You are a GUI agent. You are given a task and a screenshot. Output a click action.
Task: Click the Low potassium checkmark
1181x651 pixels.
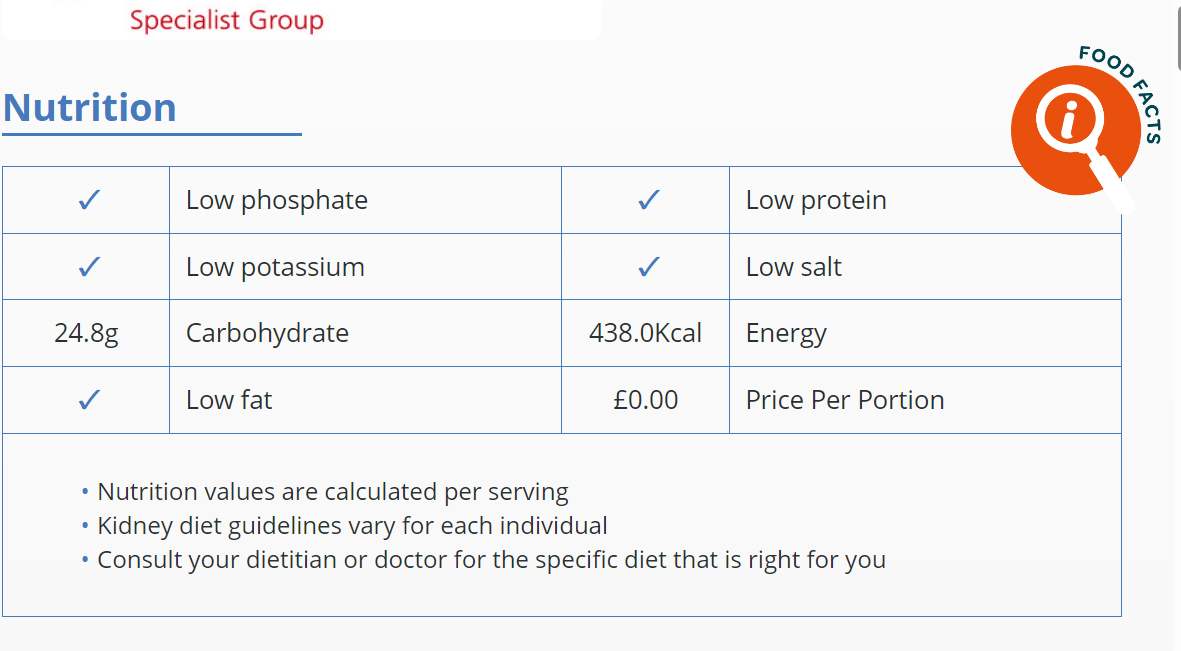(89, 267)
